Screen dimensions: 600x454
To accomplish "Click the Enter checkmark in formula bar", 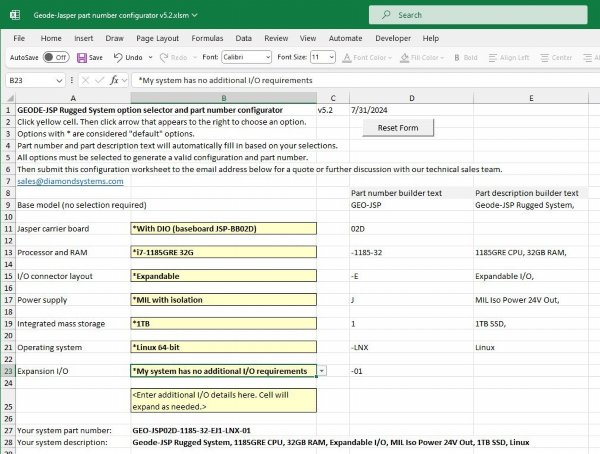I will [98, 80].
